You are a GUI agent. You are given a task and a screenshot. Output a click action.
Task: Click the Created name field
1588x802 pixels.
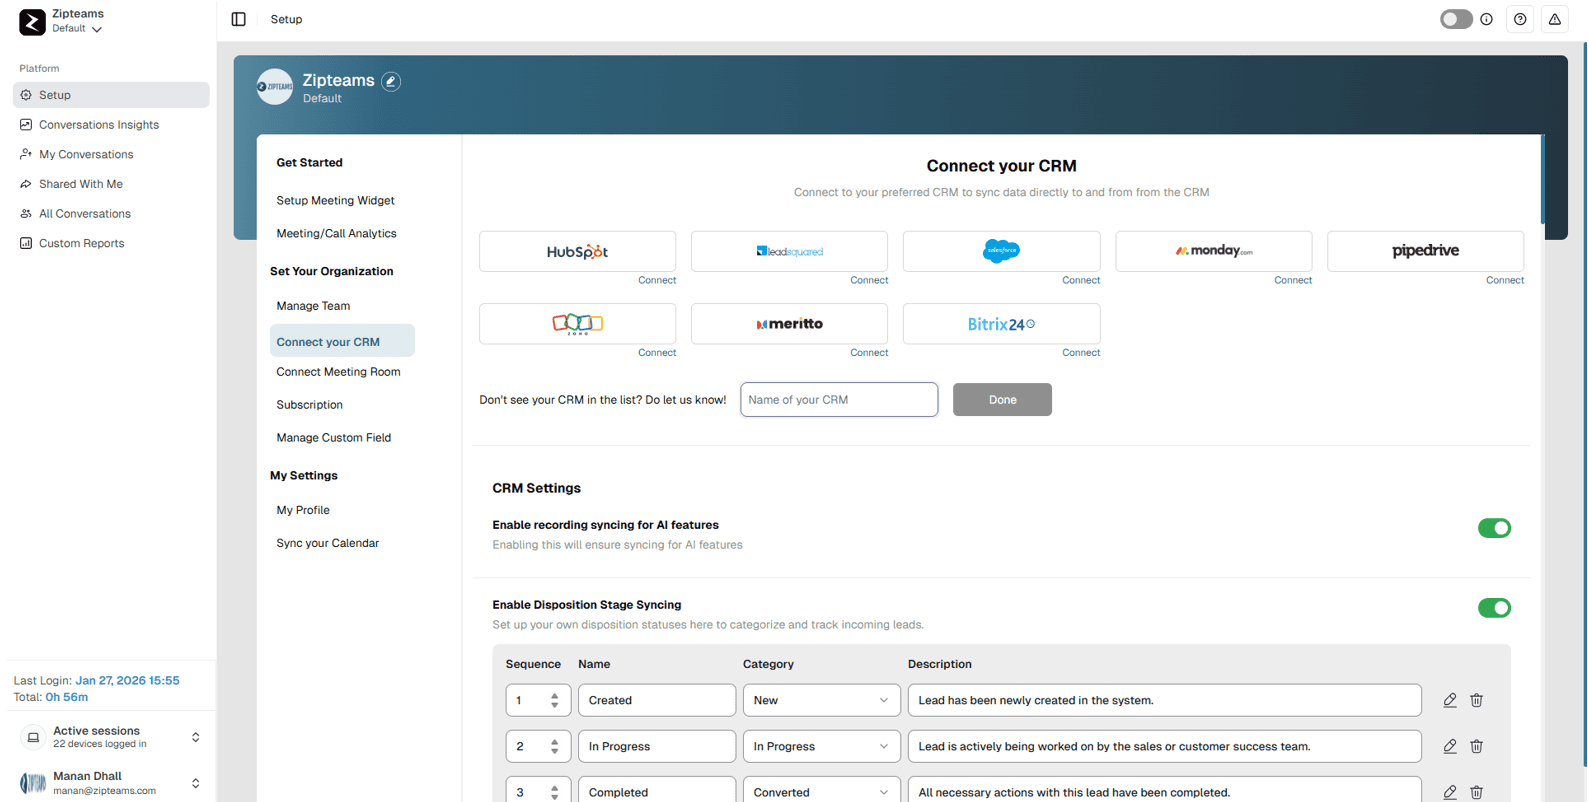[x=657, y=700]
